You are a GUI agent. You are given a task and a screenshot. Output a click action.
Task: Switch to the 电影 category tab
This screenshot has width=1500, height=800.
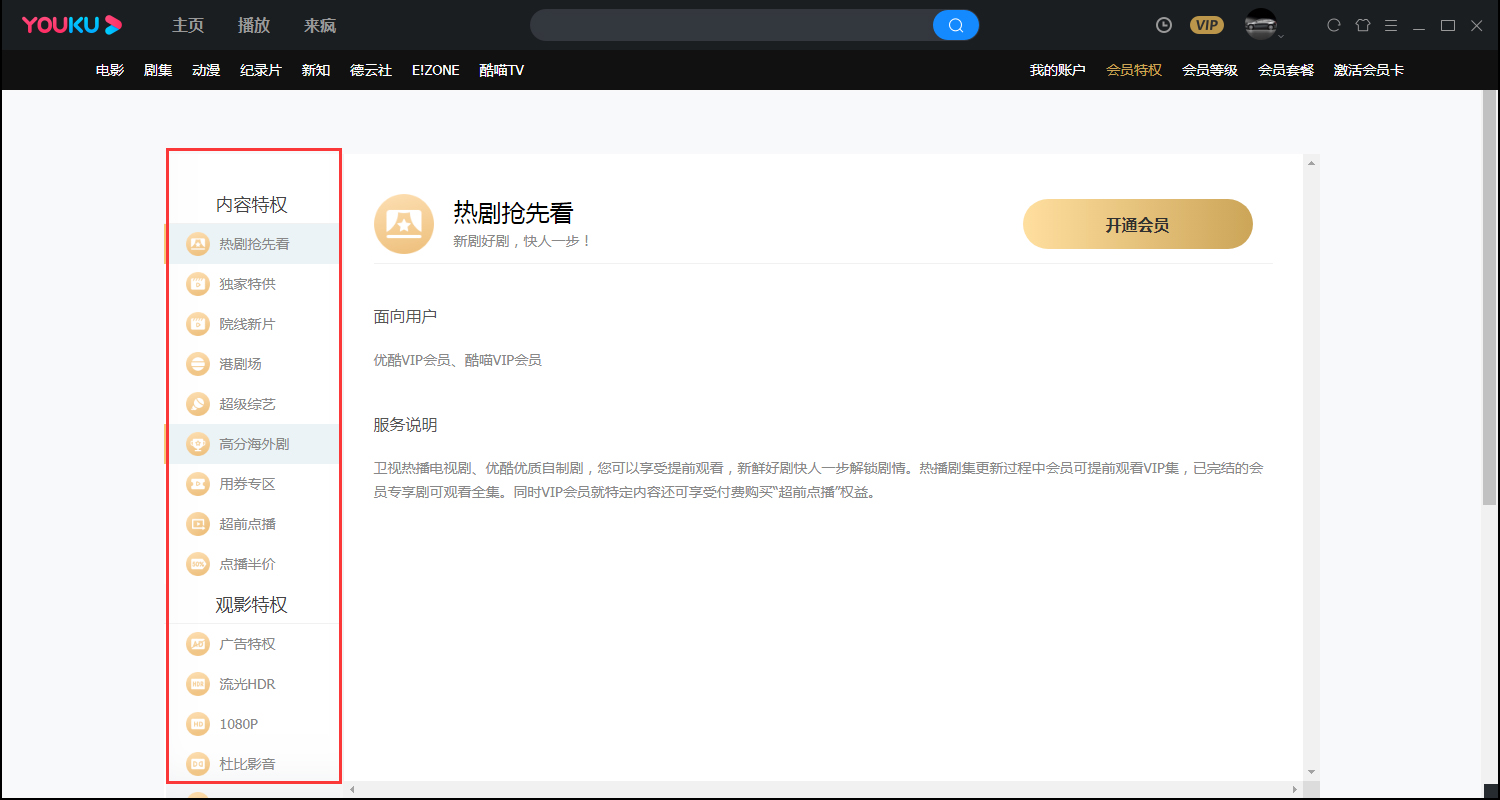point(109,69)
